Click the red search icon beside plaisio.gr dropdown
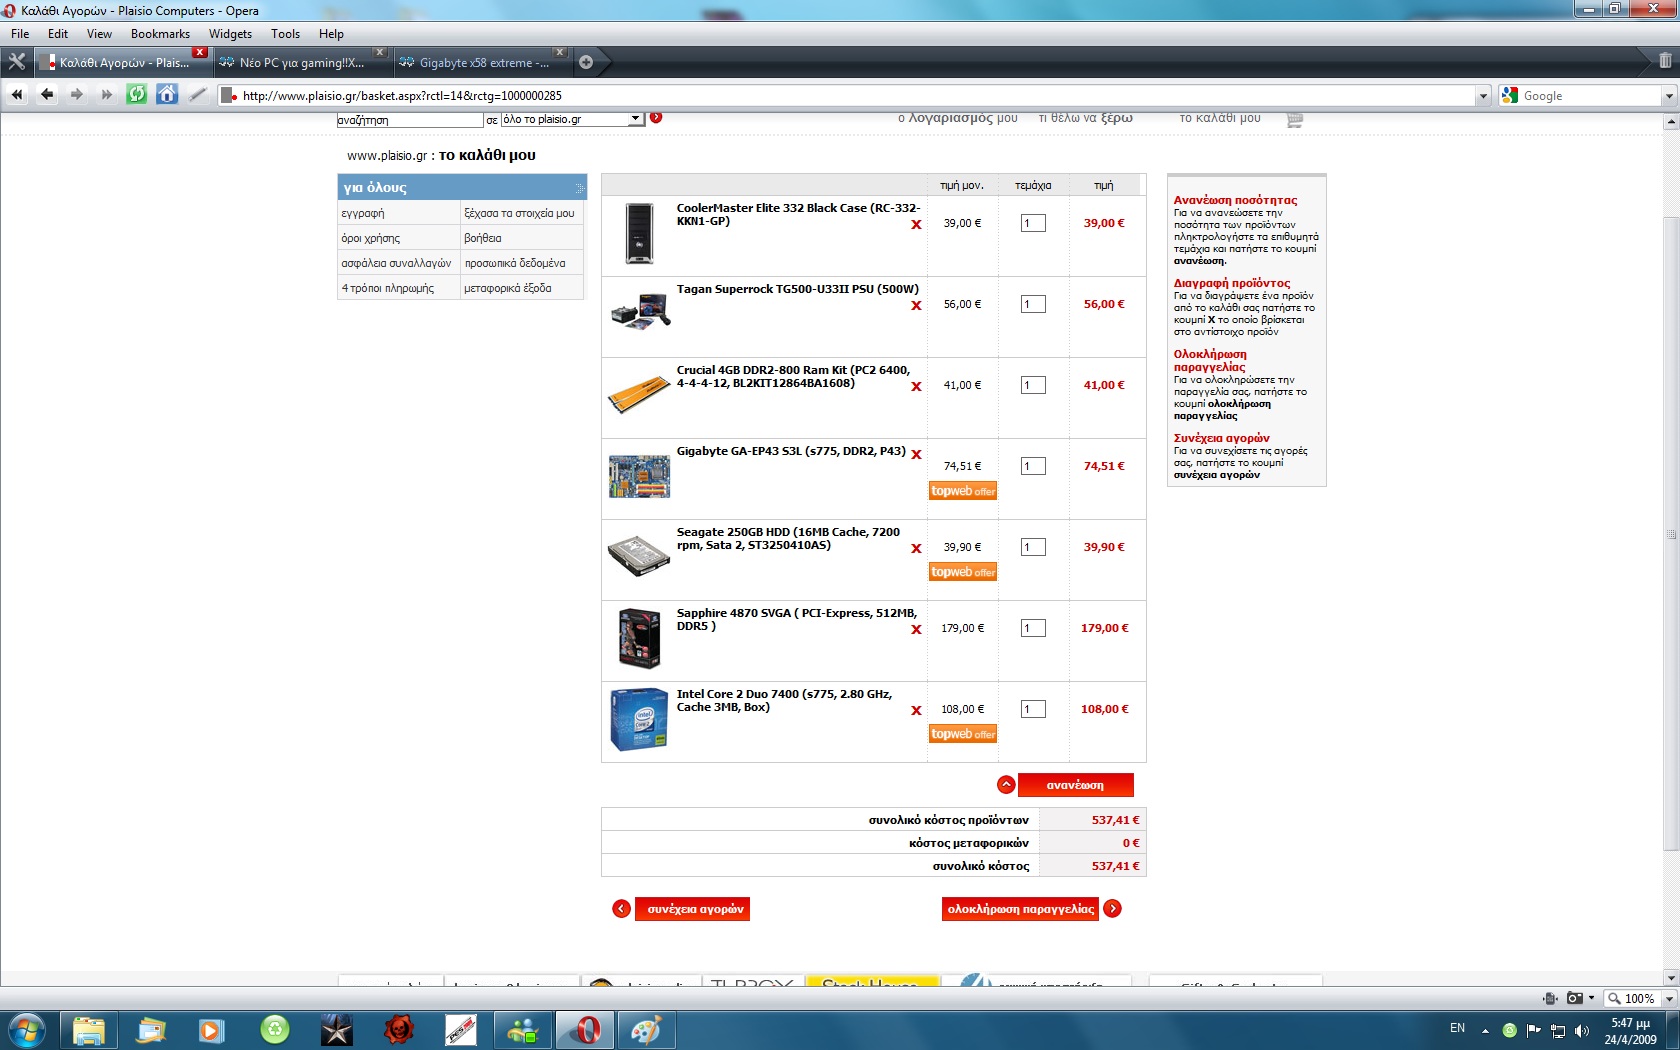 [x=656, y=118]
